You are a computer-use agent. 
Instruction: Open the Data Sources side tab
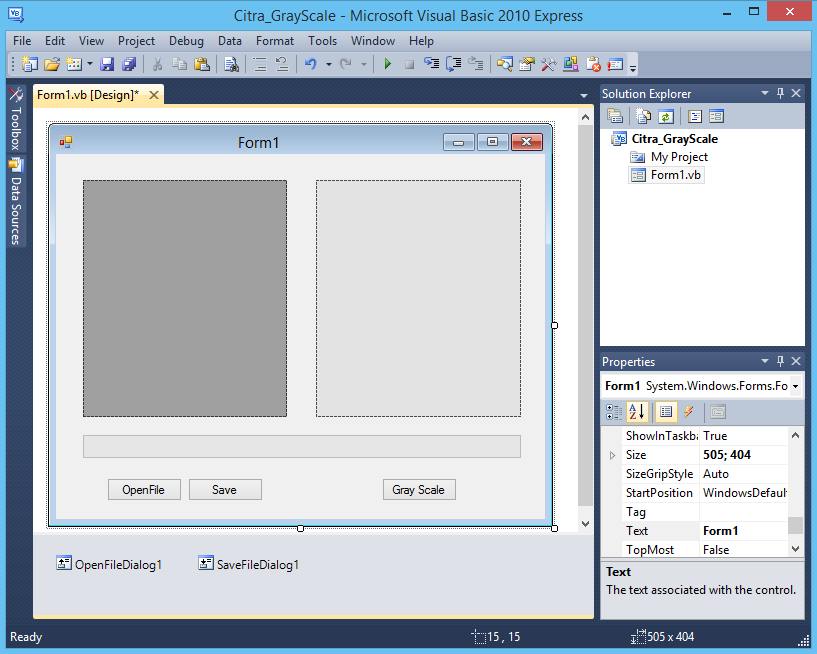click(x=16, y=202)
